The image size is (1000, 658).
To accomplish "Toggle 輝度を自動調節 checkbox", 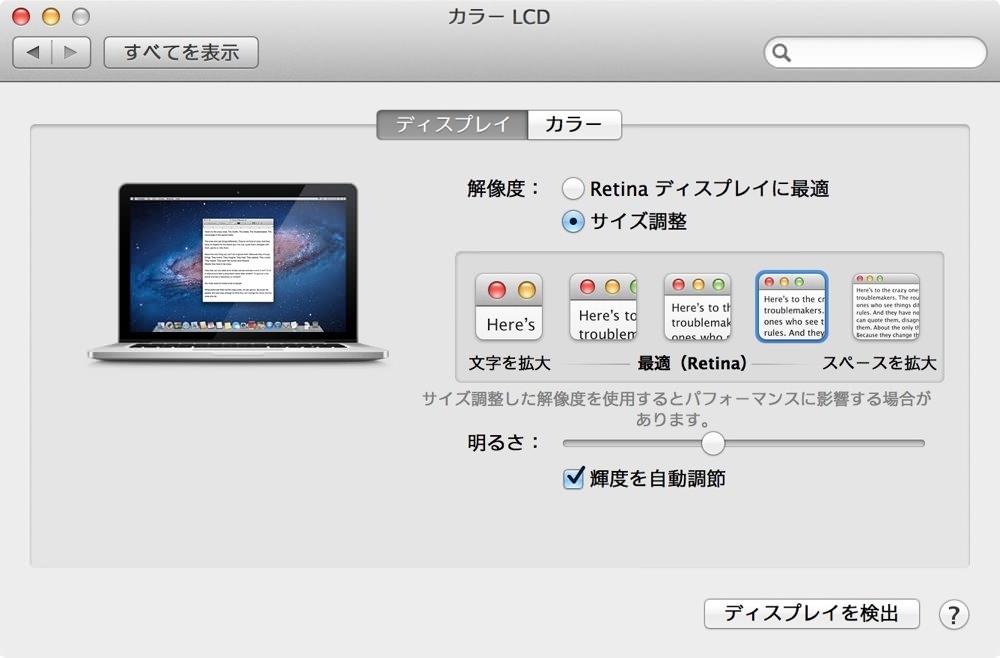I will (x=573, y=478).
